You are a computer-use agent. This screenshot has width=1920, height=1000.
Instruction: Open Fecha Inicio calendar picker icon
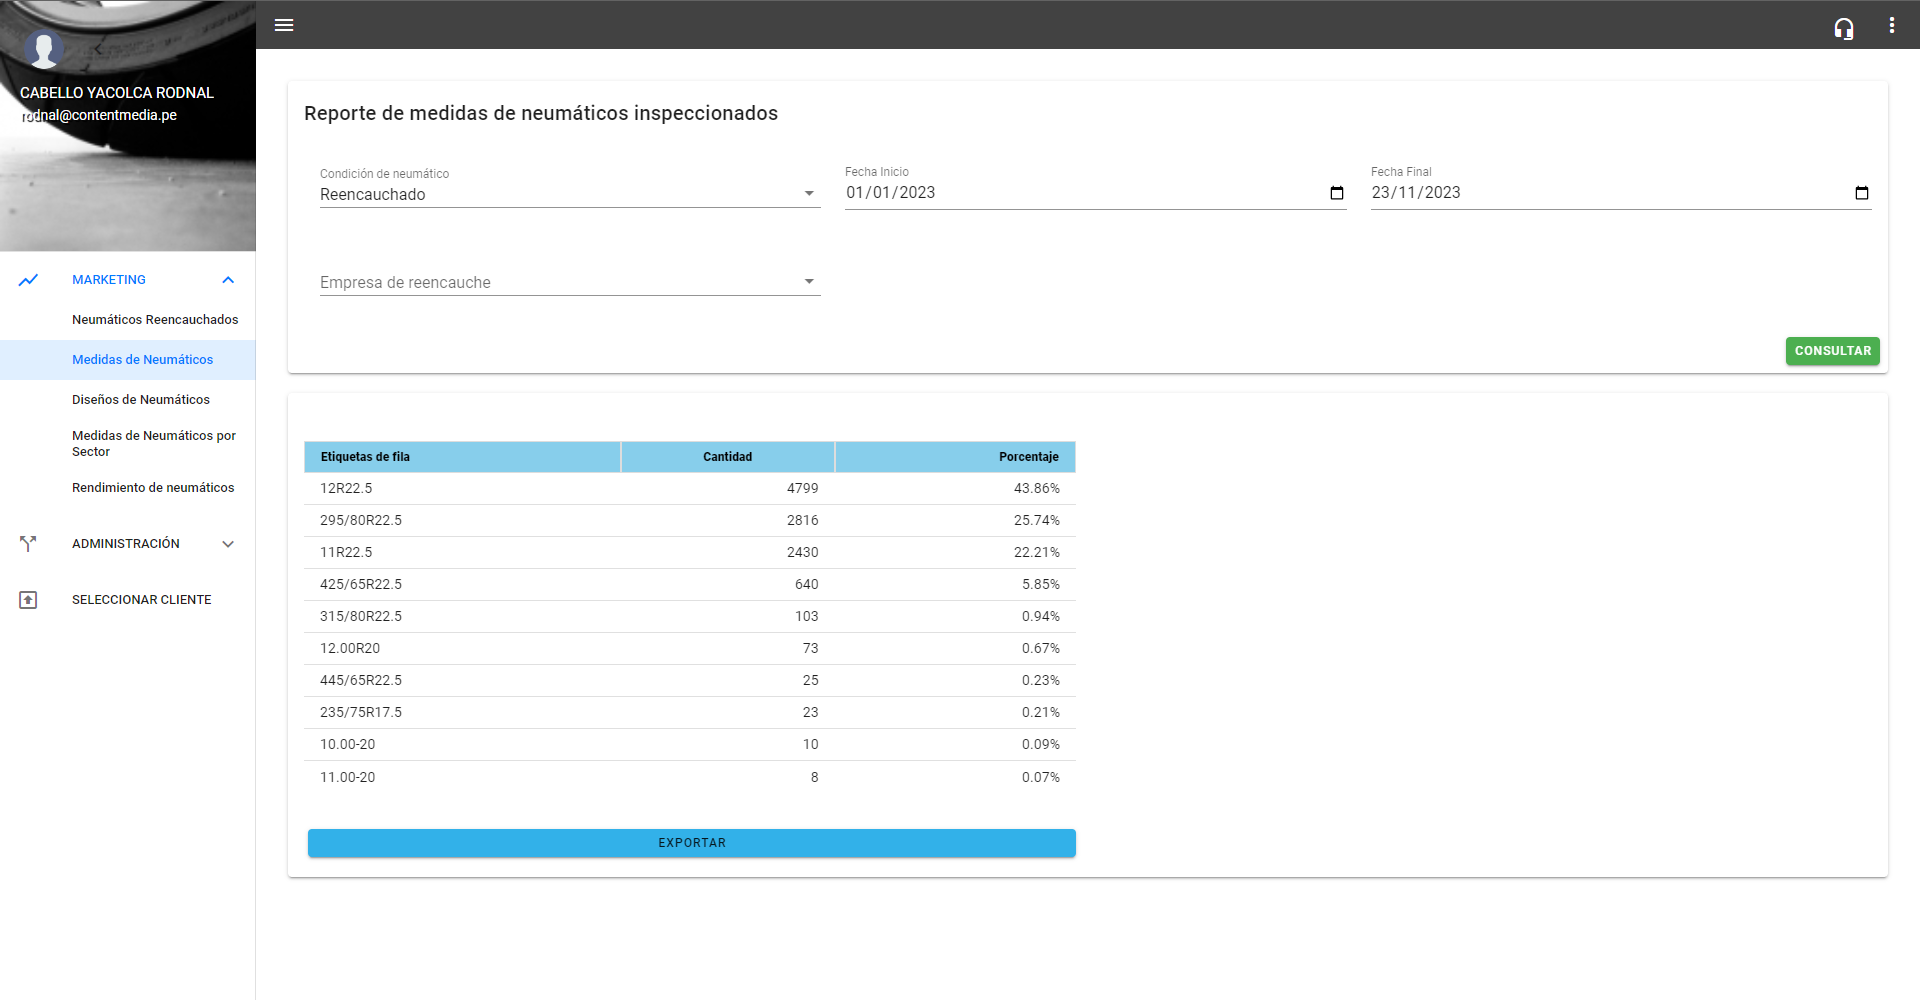coord(1336,193)
